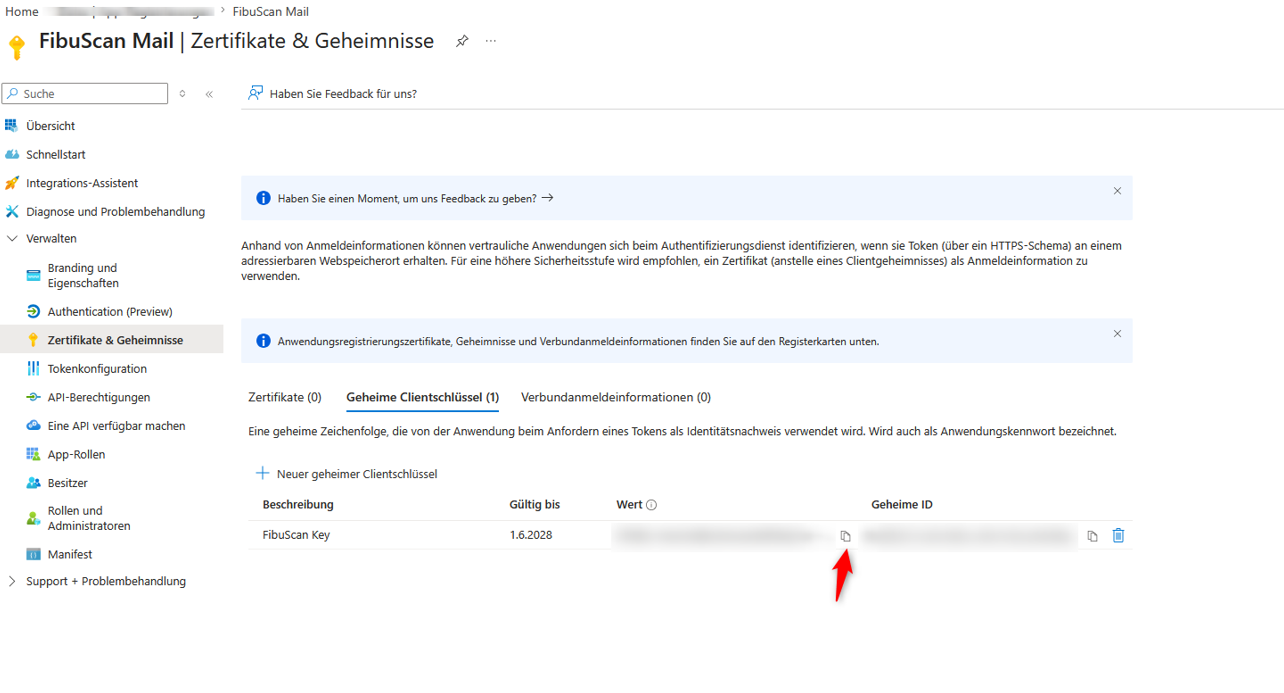Open FibuScan Mail breadcrumb

pyautogui.click(x=271, y=12)
